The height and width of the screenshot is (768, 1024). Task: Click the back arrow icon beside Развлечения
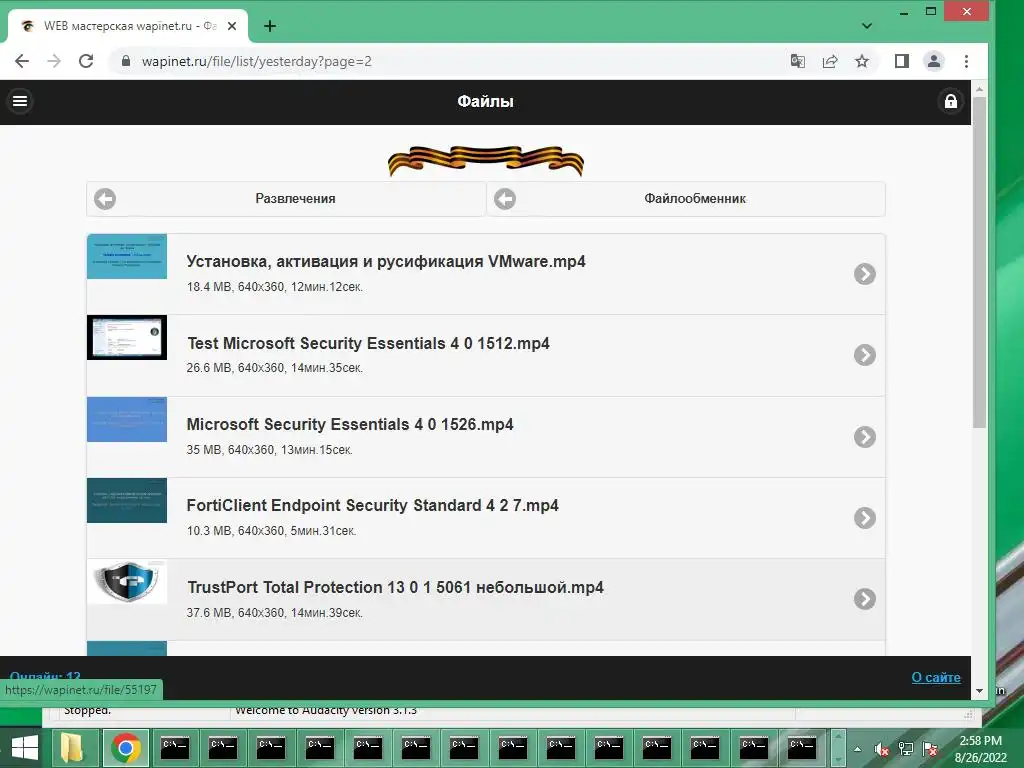pos(105,199)
